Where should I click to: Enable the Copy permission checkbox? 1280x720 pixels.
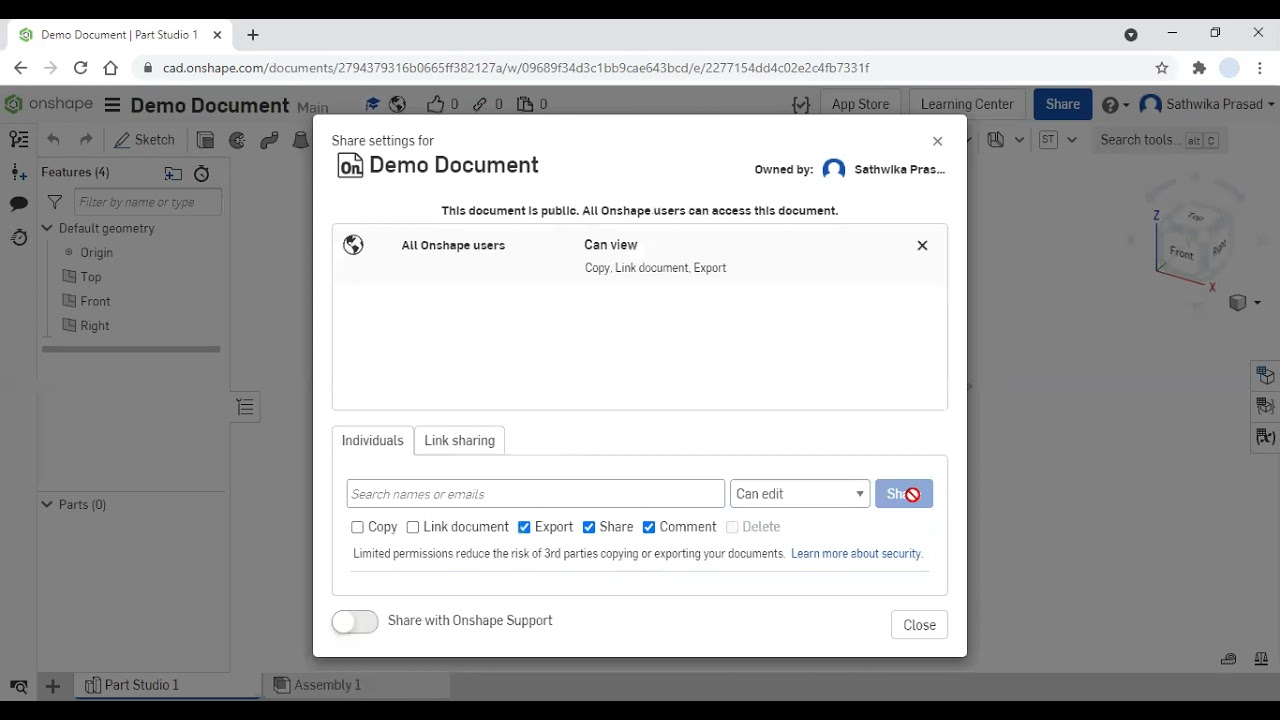click(358, 527)
